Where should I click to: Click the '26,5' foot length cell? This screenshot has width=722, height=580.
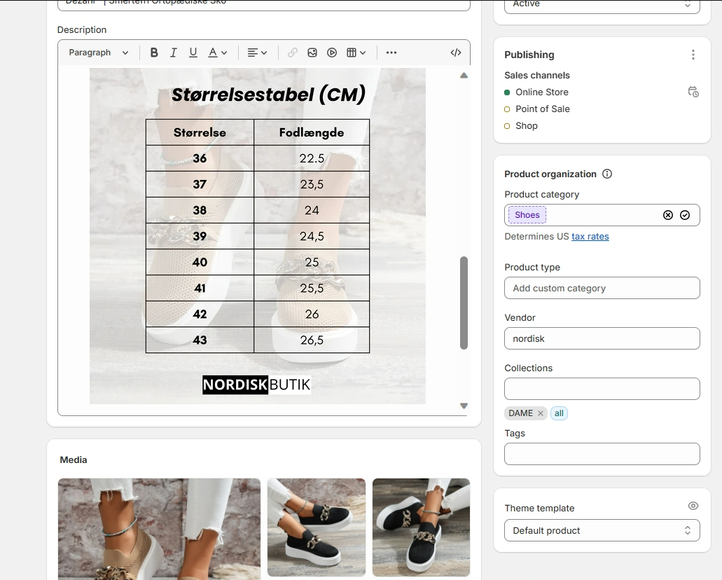(312, 340)
